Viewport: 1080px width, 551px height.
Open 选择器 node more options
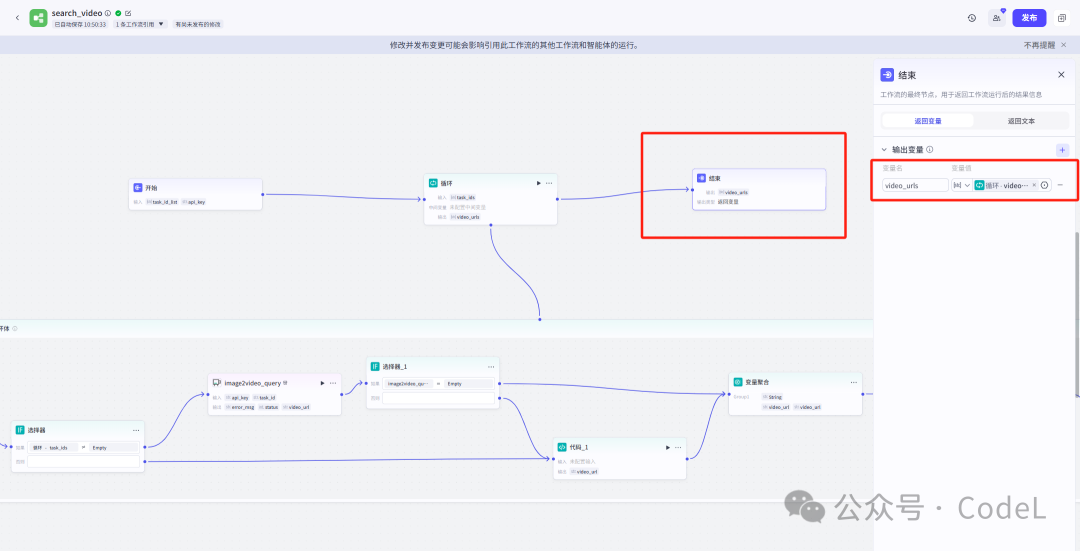click(136, 430)
